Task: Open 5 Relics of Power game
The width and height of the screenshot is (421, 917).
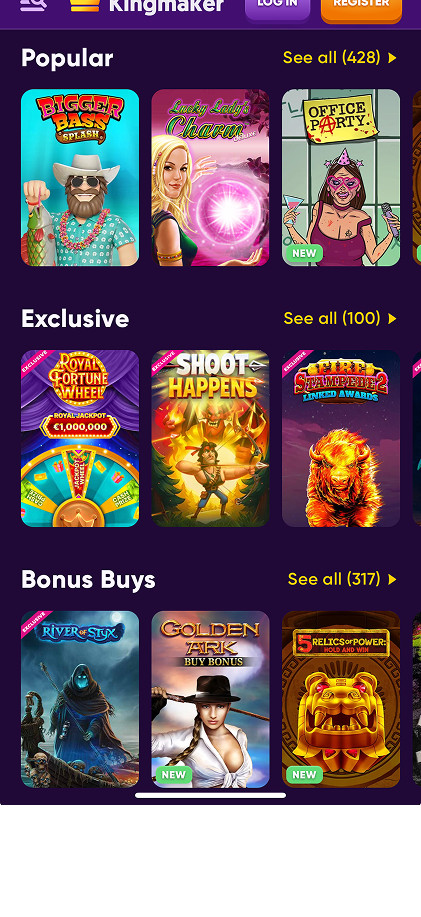Action: coord(341,699)
